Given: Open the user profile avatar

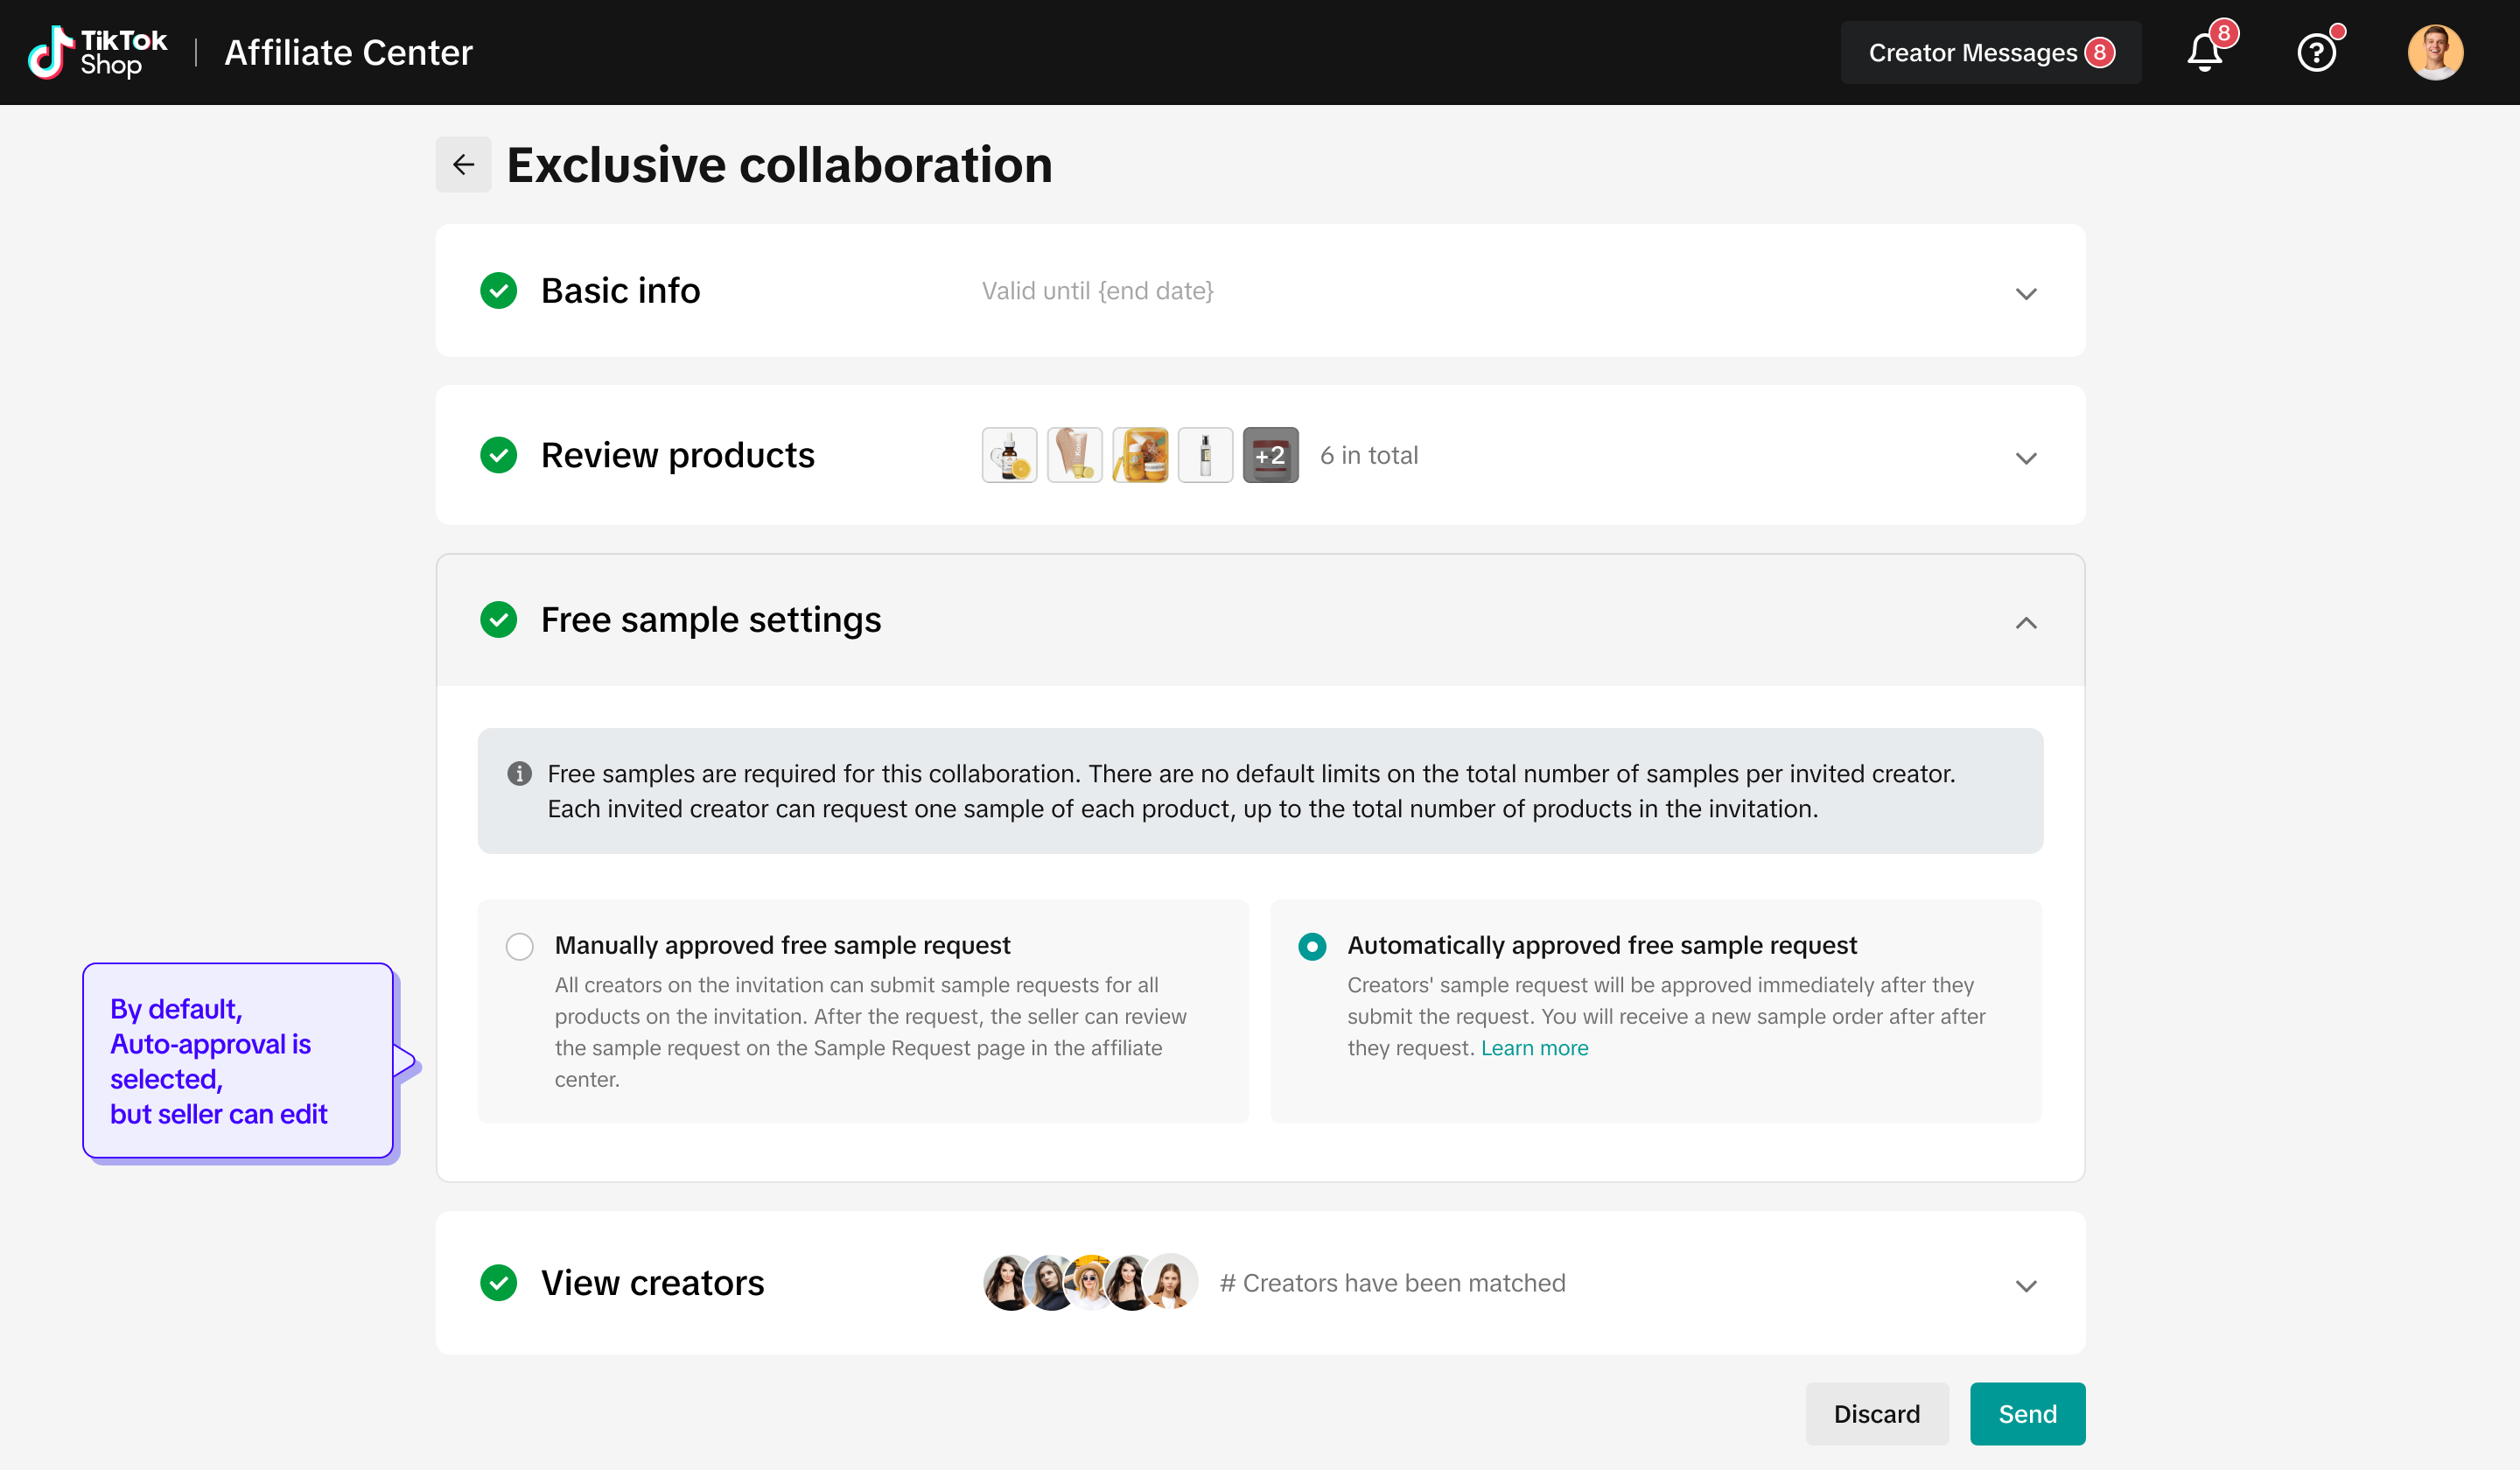Looking at the screenshot, I should pos(2434,52).
